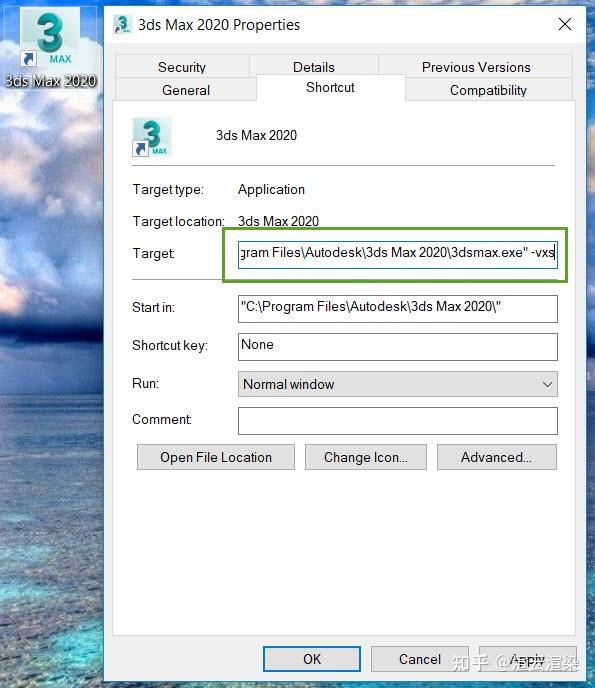The image size is (595, 688).
Task: Click the 'Shortcut key:' label
Action: [170, 345]
